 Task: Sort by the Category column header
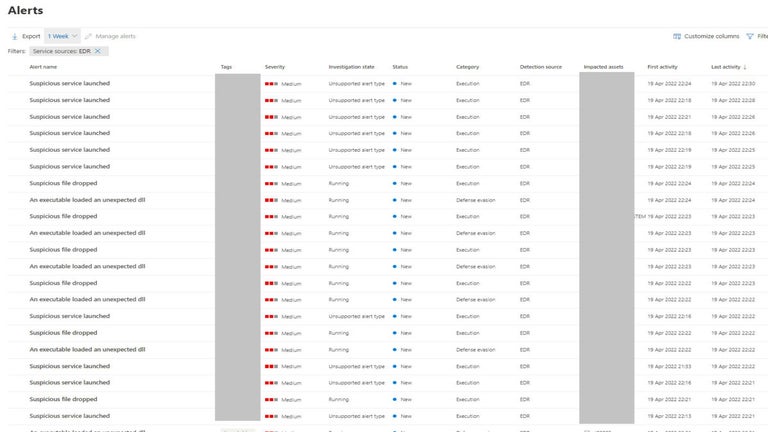tap(468, 67)
